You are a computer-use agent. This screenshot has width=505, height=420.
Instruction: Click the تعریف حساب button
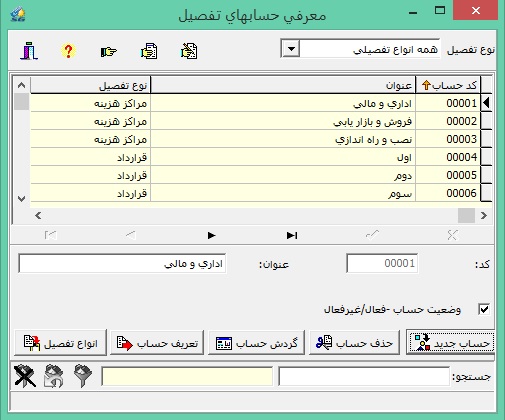tap(157, 343)
